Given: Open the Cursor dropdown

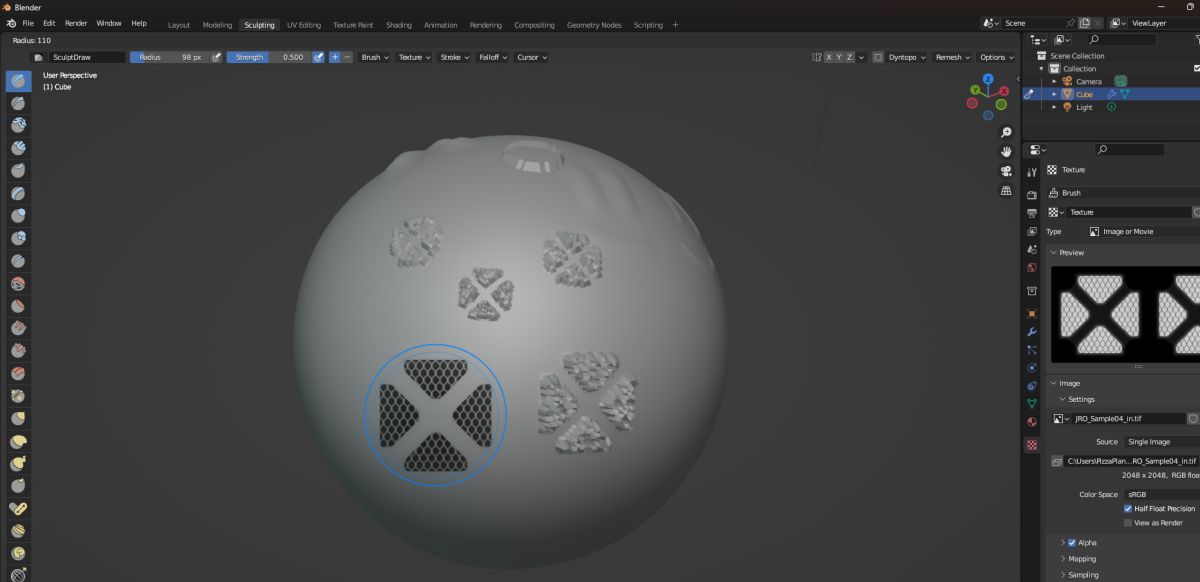Looking at the screenshot, I should [532, 57].
